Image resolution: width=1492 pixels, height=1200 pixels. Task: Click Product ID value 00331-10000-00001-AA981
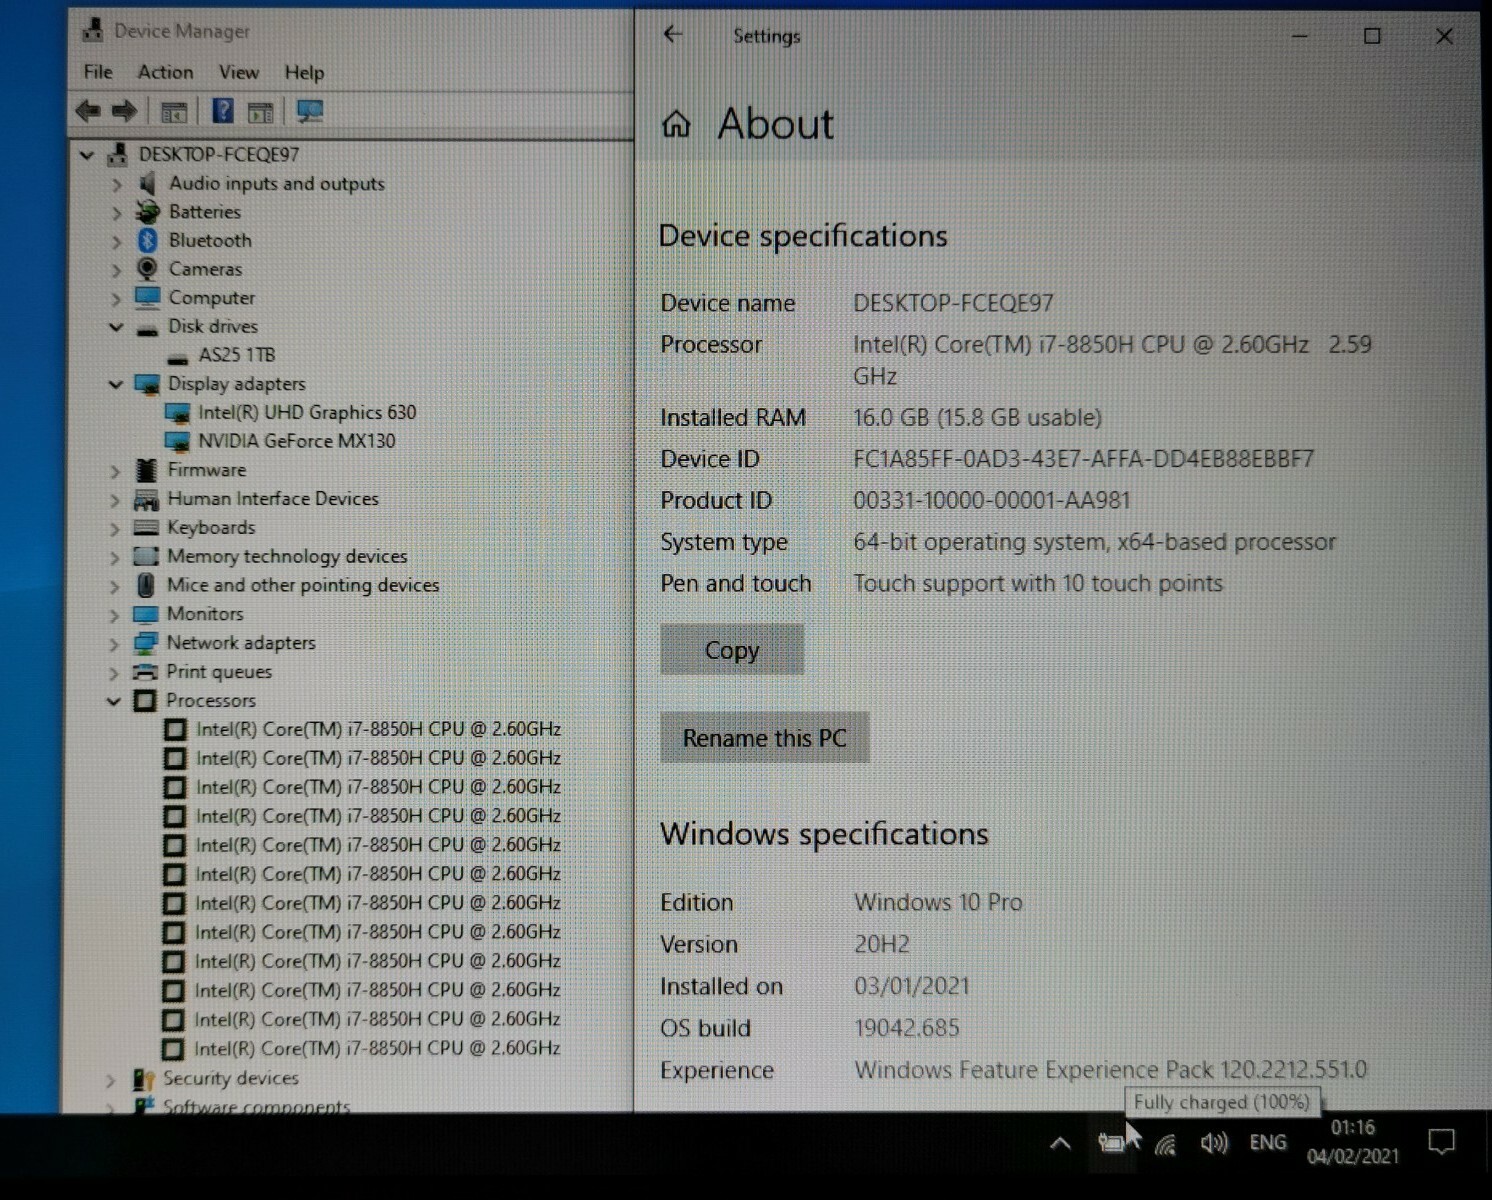pos(991,500)
